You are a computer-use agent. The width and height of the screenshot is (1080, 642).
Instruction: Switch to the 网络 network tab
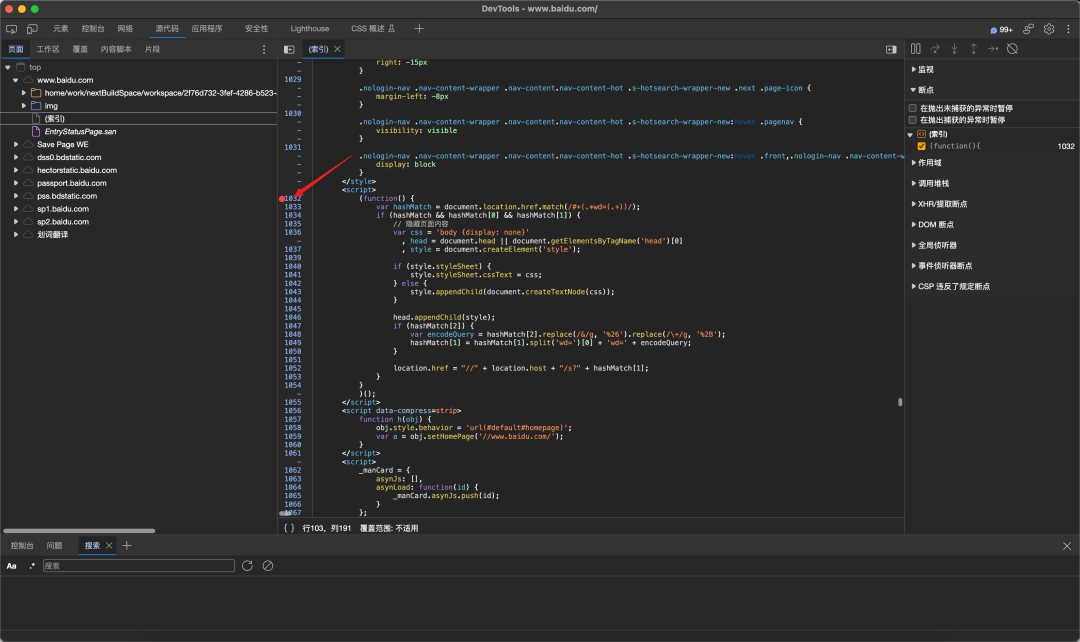pos(125,29)
